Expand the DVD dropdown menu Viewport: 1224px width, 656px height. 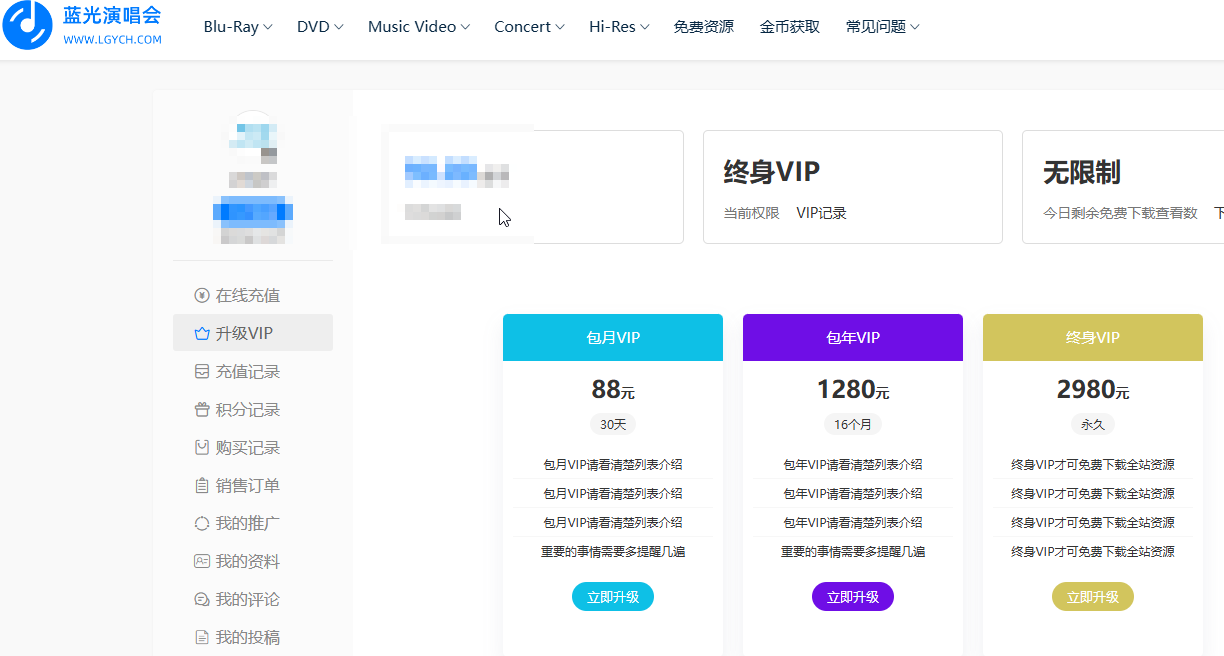tap(320, 27)
